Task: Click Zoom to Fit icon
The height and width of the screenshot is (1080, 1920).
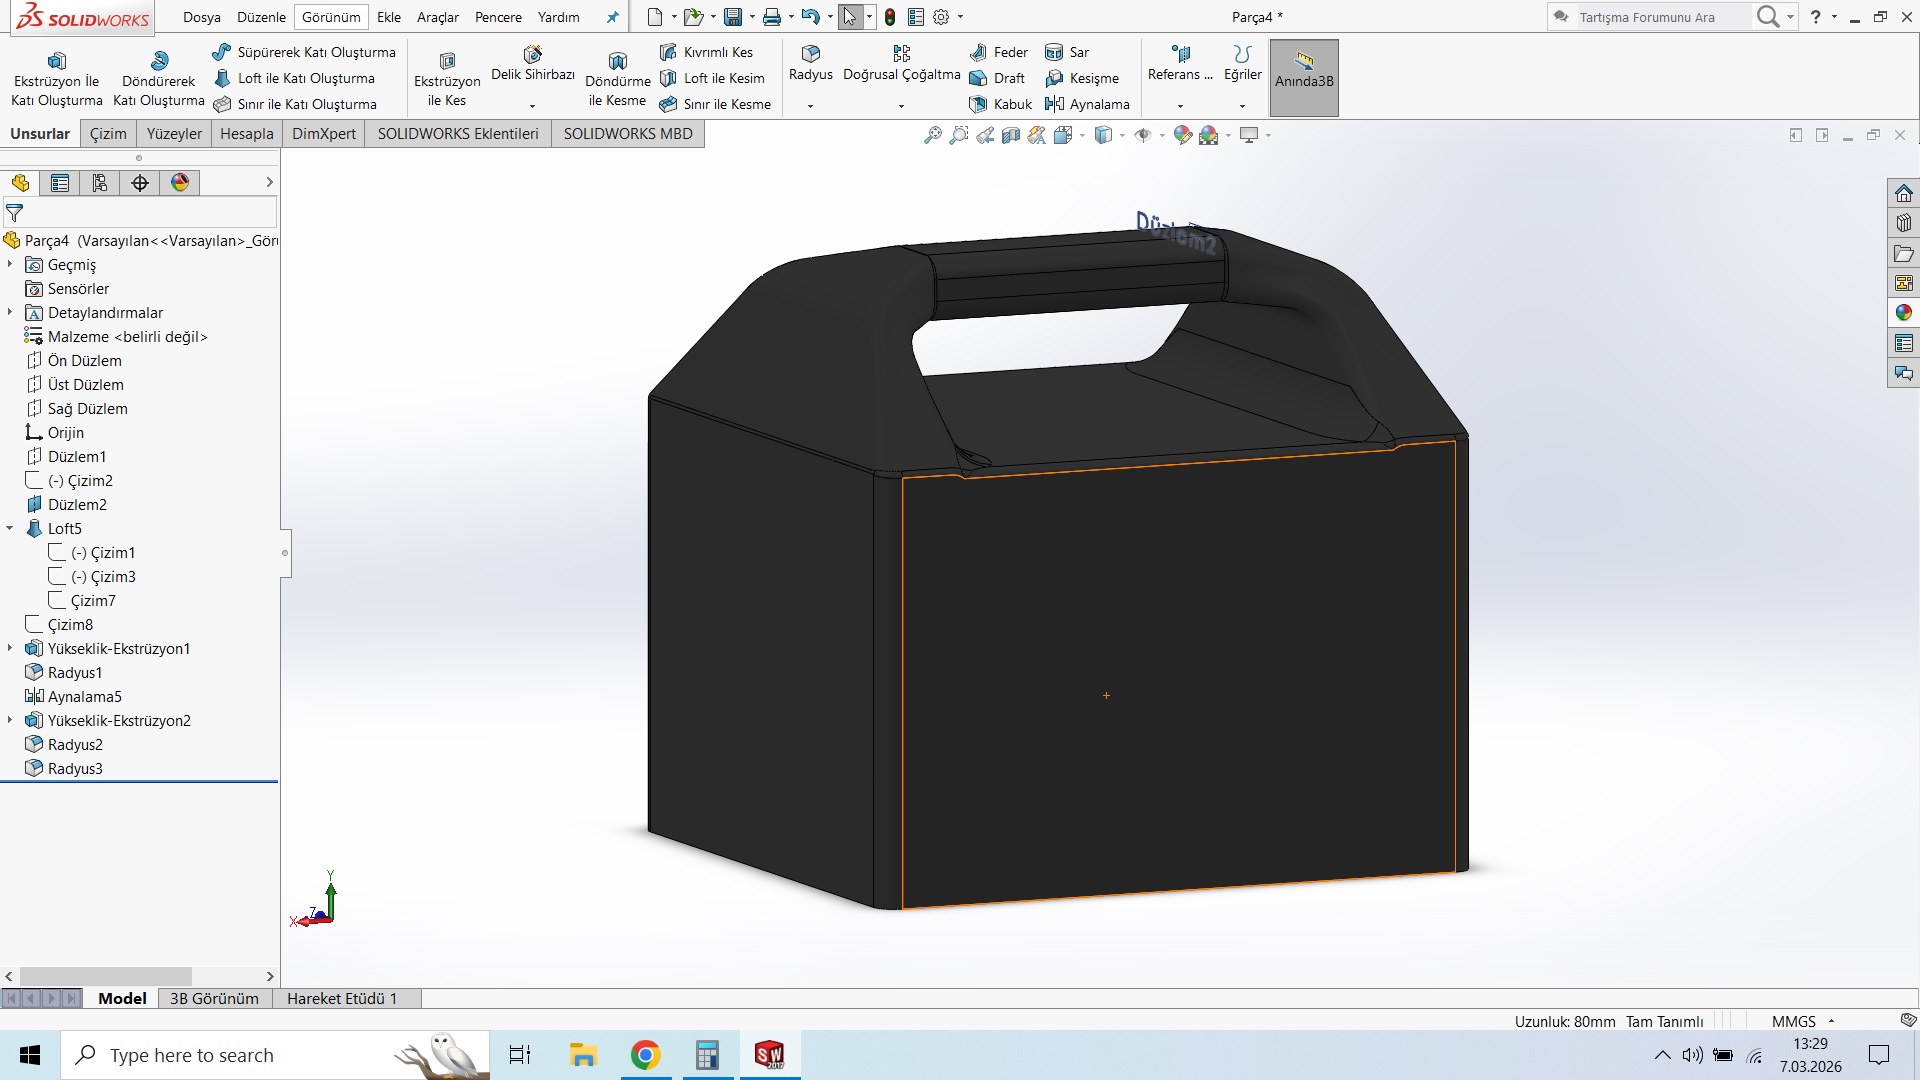Action: click(x=932, y=135)
